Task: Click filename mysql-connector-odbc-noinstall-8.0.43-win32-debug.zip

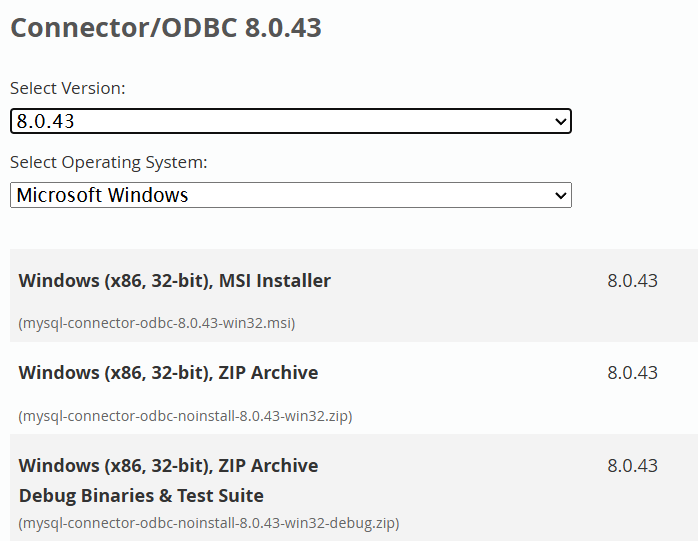Action: [x=209, y=523]
